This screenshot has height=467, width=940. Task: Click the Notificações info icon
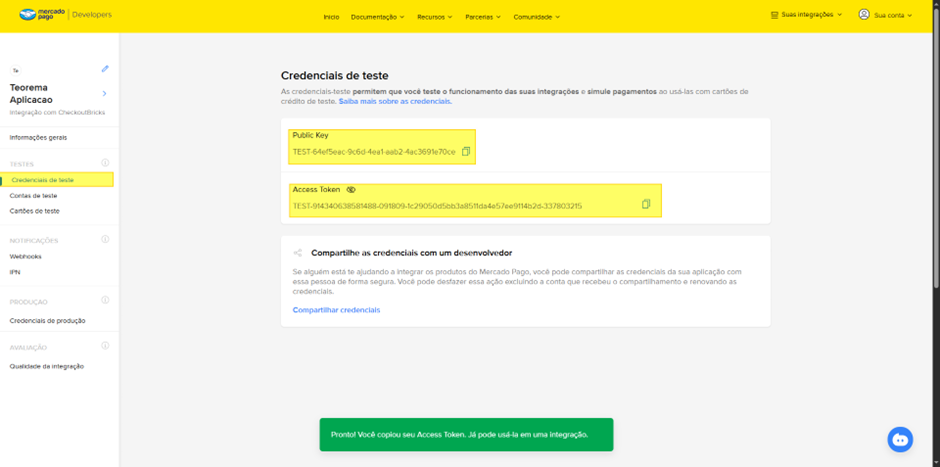(106, 239)
